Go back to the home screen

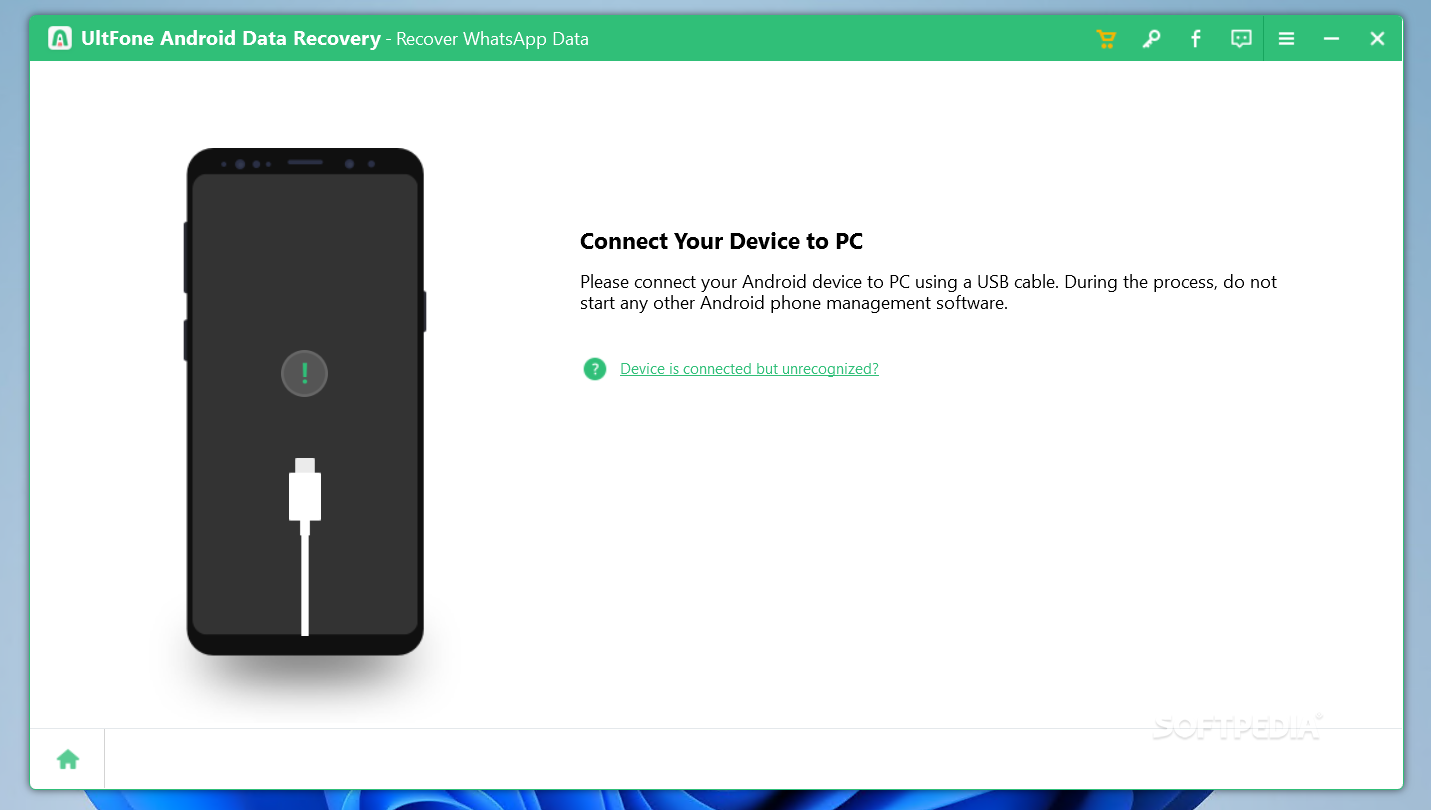click(68, 759)
